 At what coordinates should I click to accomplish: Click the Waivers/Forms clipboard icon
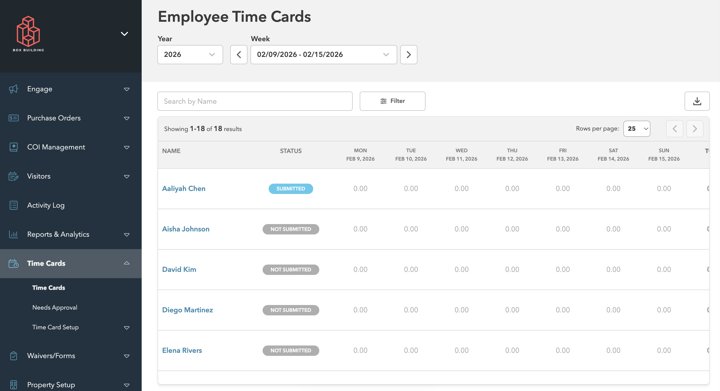coord(14,356)
